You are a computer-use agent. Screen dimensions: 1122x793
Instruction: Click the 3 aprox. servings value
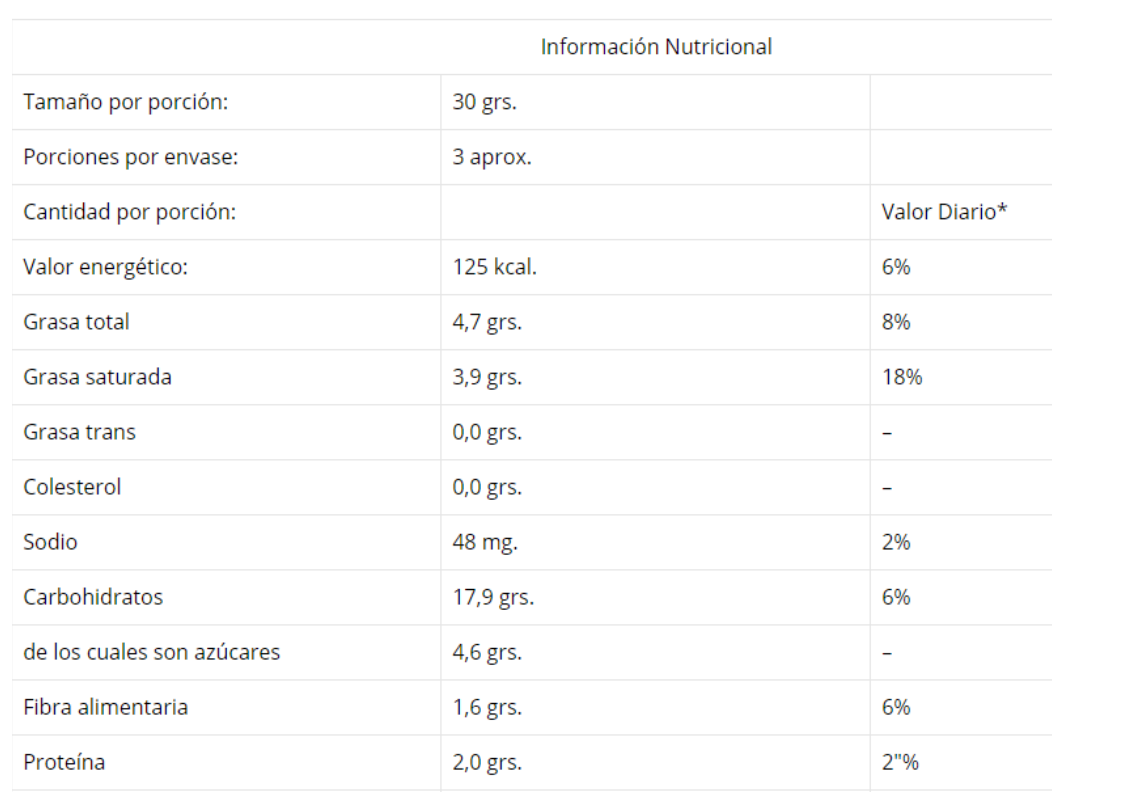click(492, 157)
